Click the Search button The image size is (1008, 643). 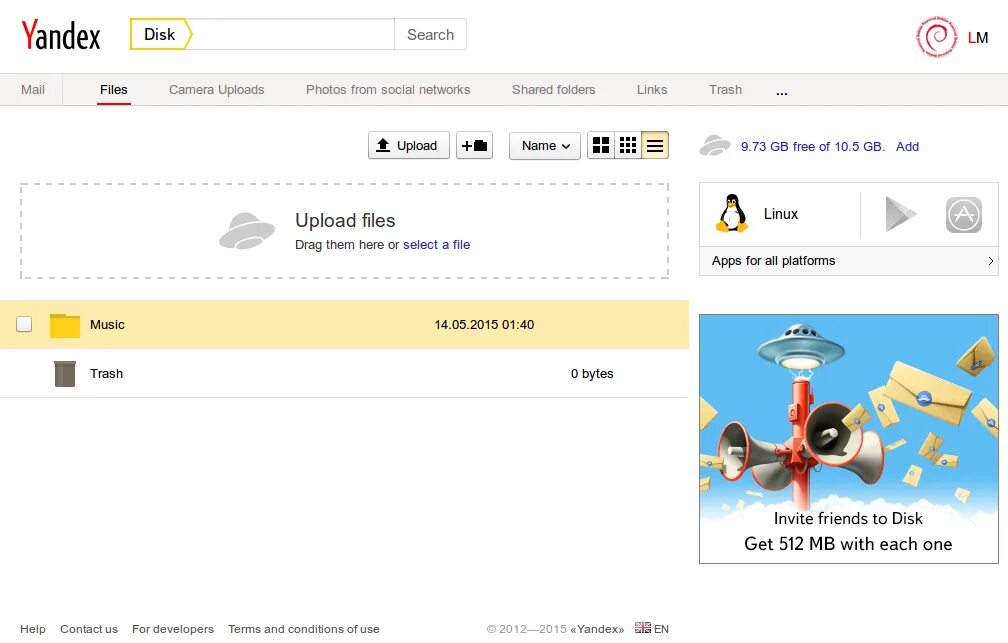pyautogui.click(x=430, y=34)
